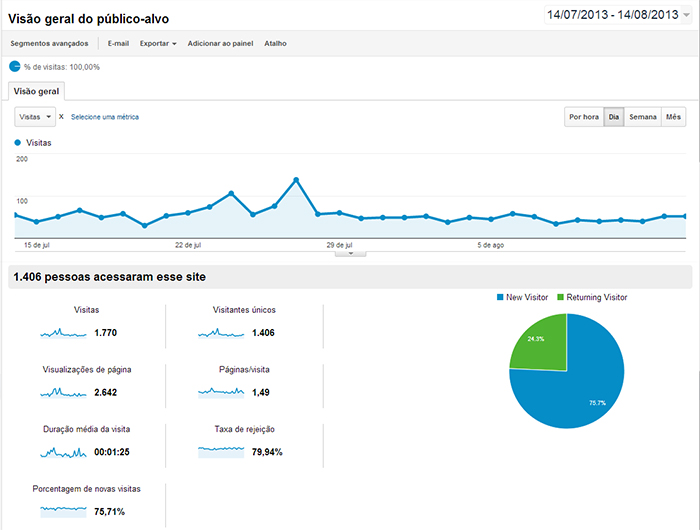This screenshot has width=700, height=530.
Task: Switch chart granularity to Por hora
Action: (583, 117)
